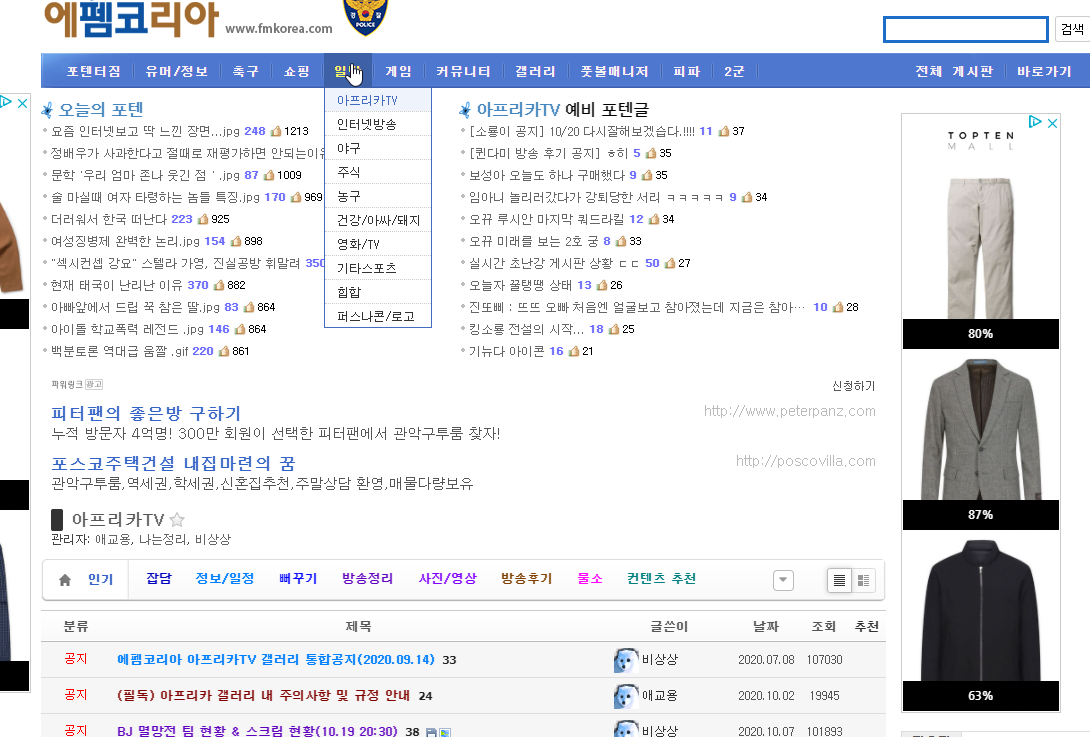The width and height of the screenshot is (1090, 737).
Task: Close the right-side TOPTEN ad
Action: coord(1052,123)
